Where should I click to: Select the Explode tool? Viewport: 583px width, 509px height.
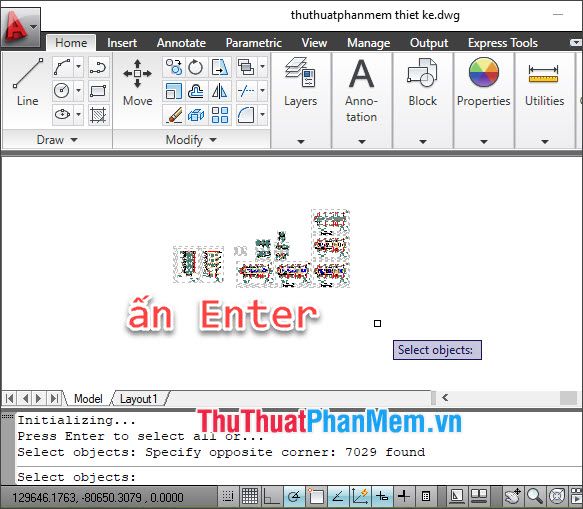click(196, 115)
